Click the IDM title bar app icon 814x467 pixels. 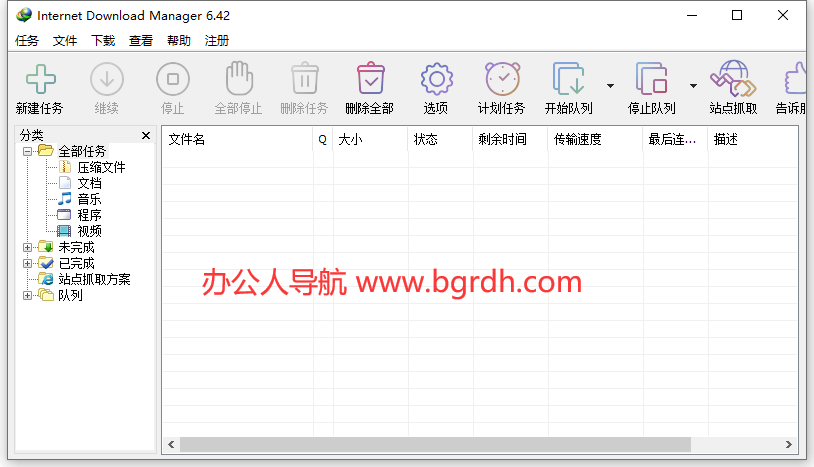[x=24, y=15]
